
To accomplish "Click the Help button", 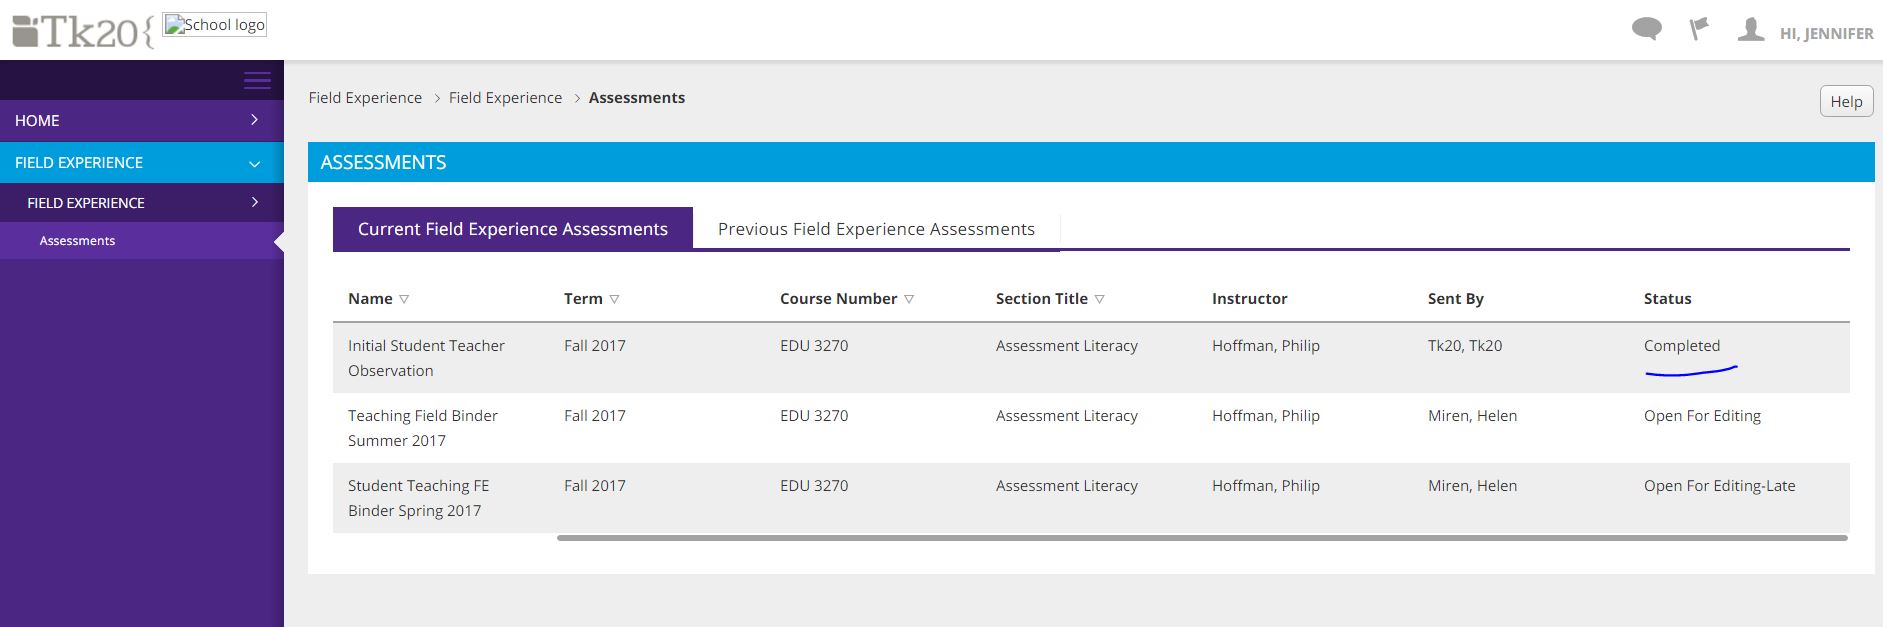I will pyautogui.click(x=1845, y=102).
